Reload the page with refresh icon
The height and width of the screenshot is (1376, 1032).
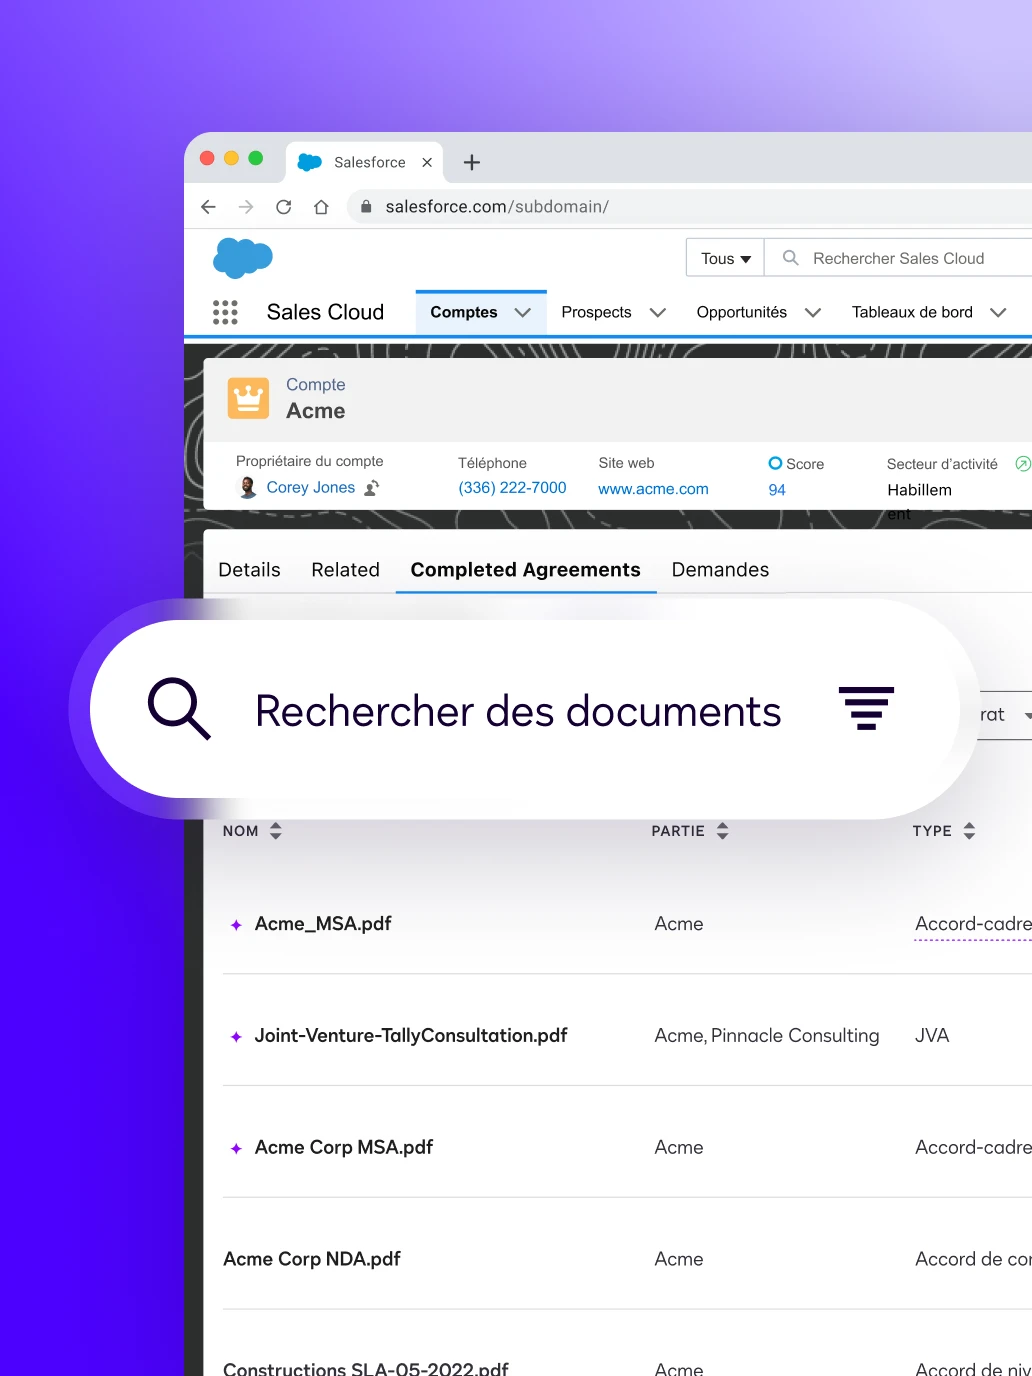pyautogui.click(x=284, y=207)
